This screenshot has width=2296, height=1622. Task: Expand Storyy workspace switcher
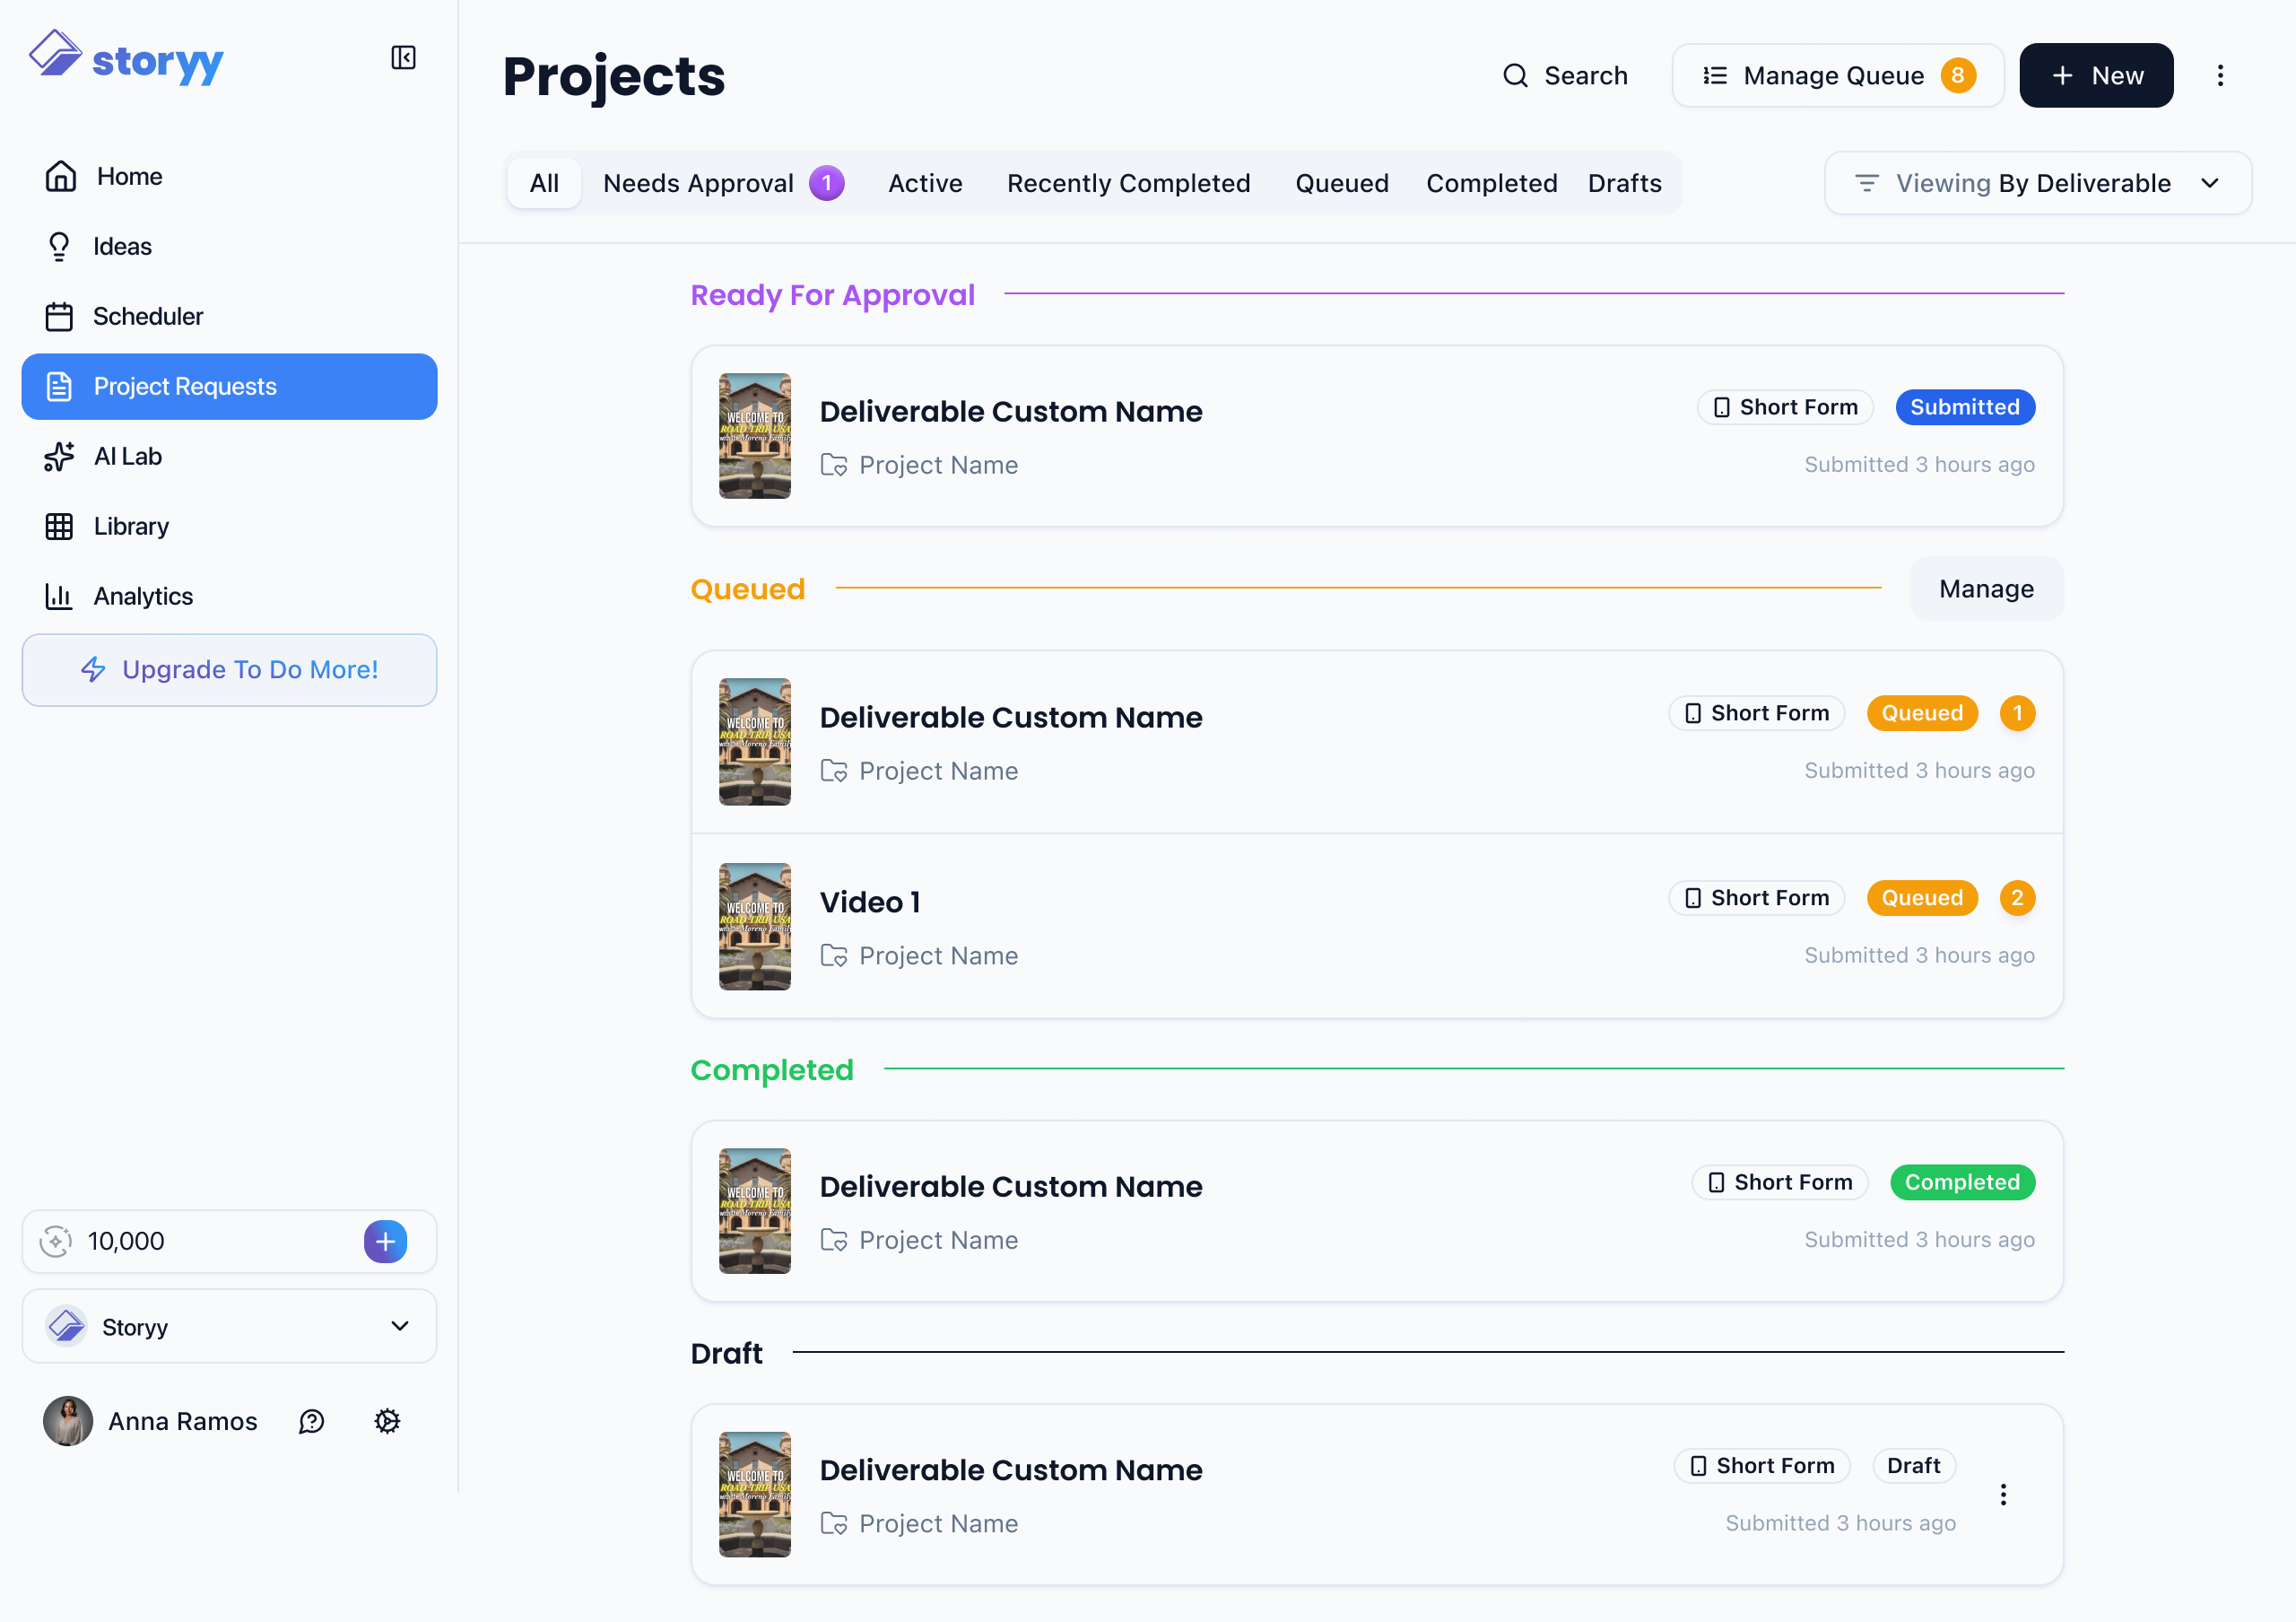click(229, 1326)
